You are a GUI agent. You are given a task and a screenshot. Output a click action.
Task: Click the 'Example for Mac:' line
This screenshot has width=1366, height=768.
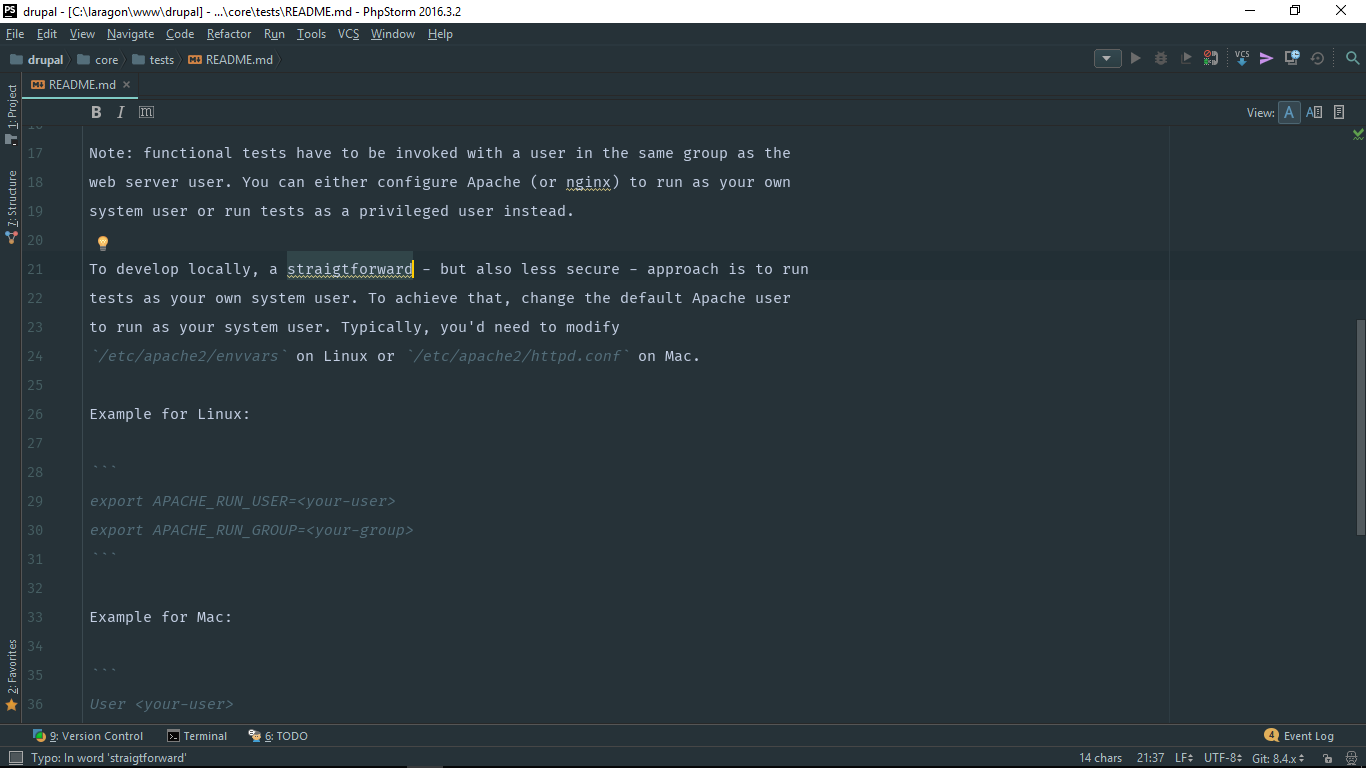coord(161,617)
